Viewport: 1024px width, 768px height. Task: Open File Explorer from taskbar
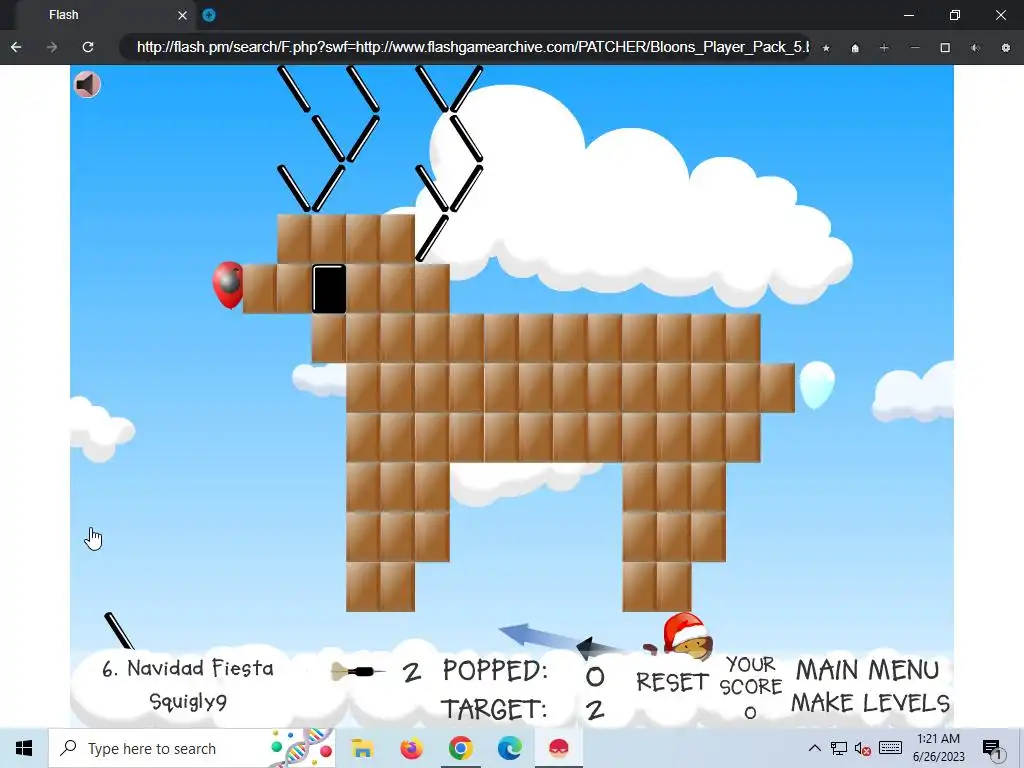pyautogui.click(x=362, y=748)
